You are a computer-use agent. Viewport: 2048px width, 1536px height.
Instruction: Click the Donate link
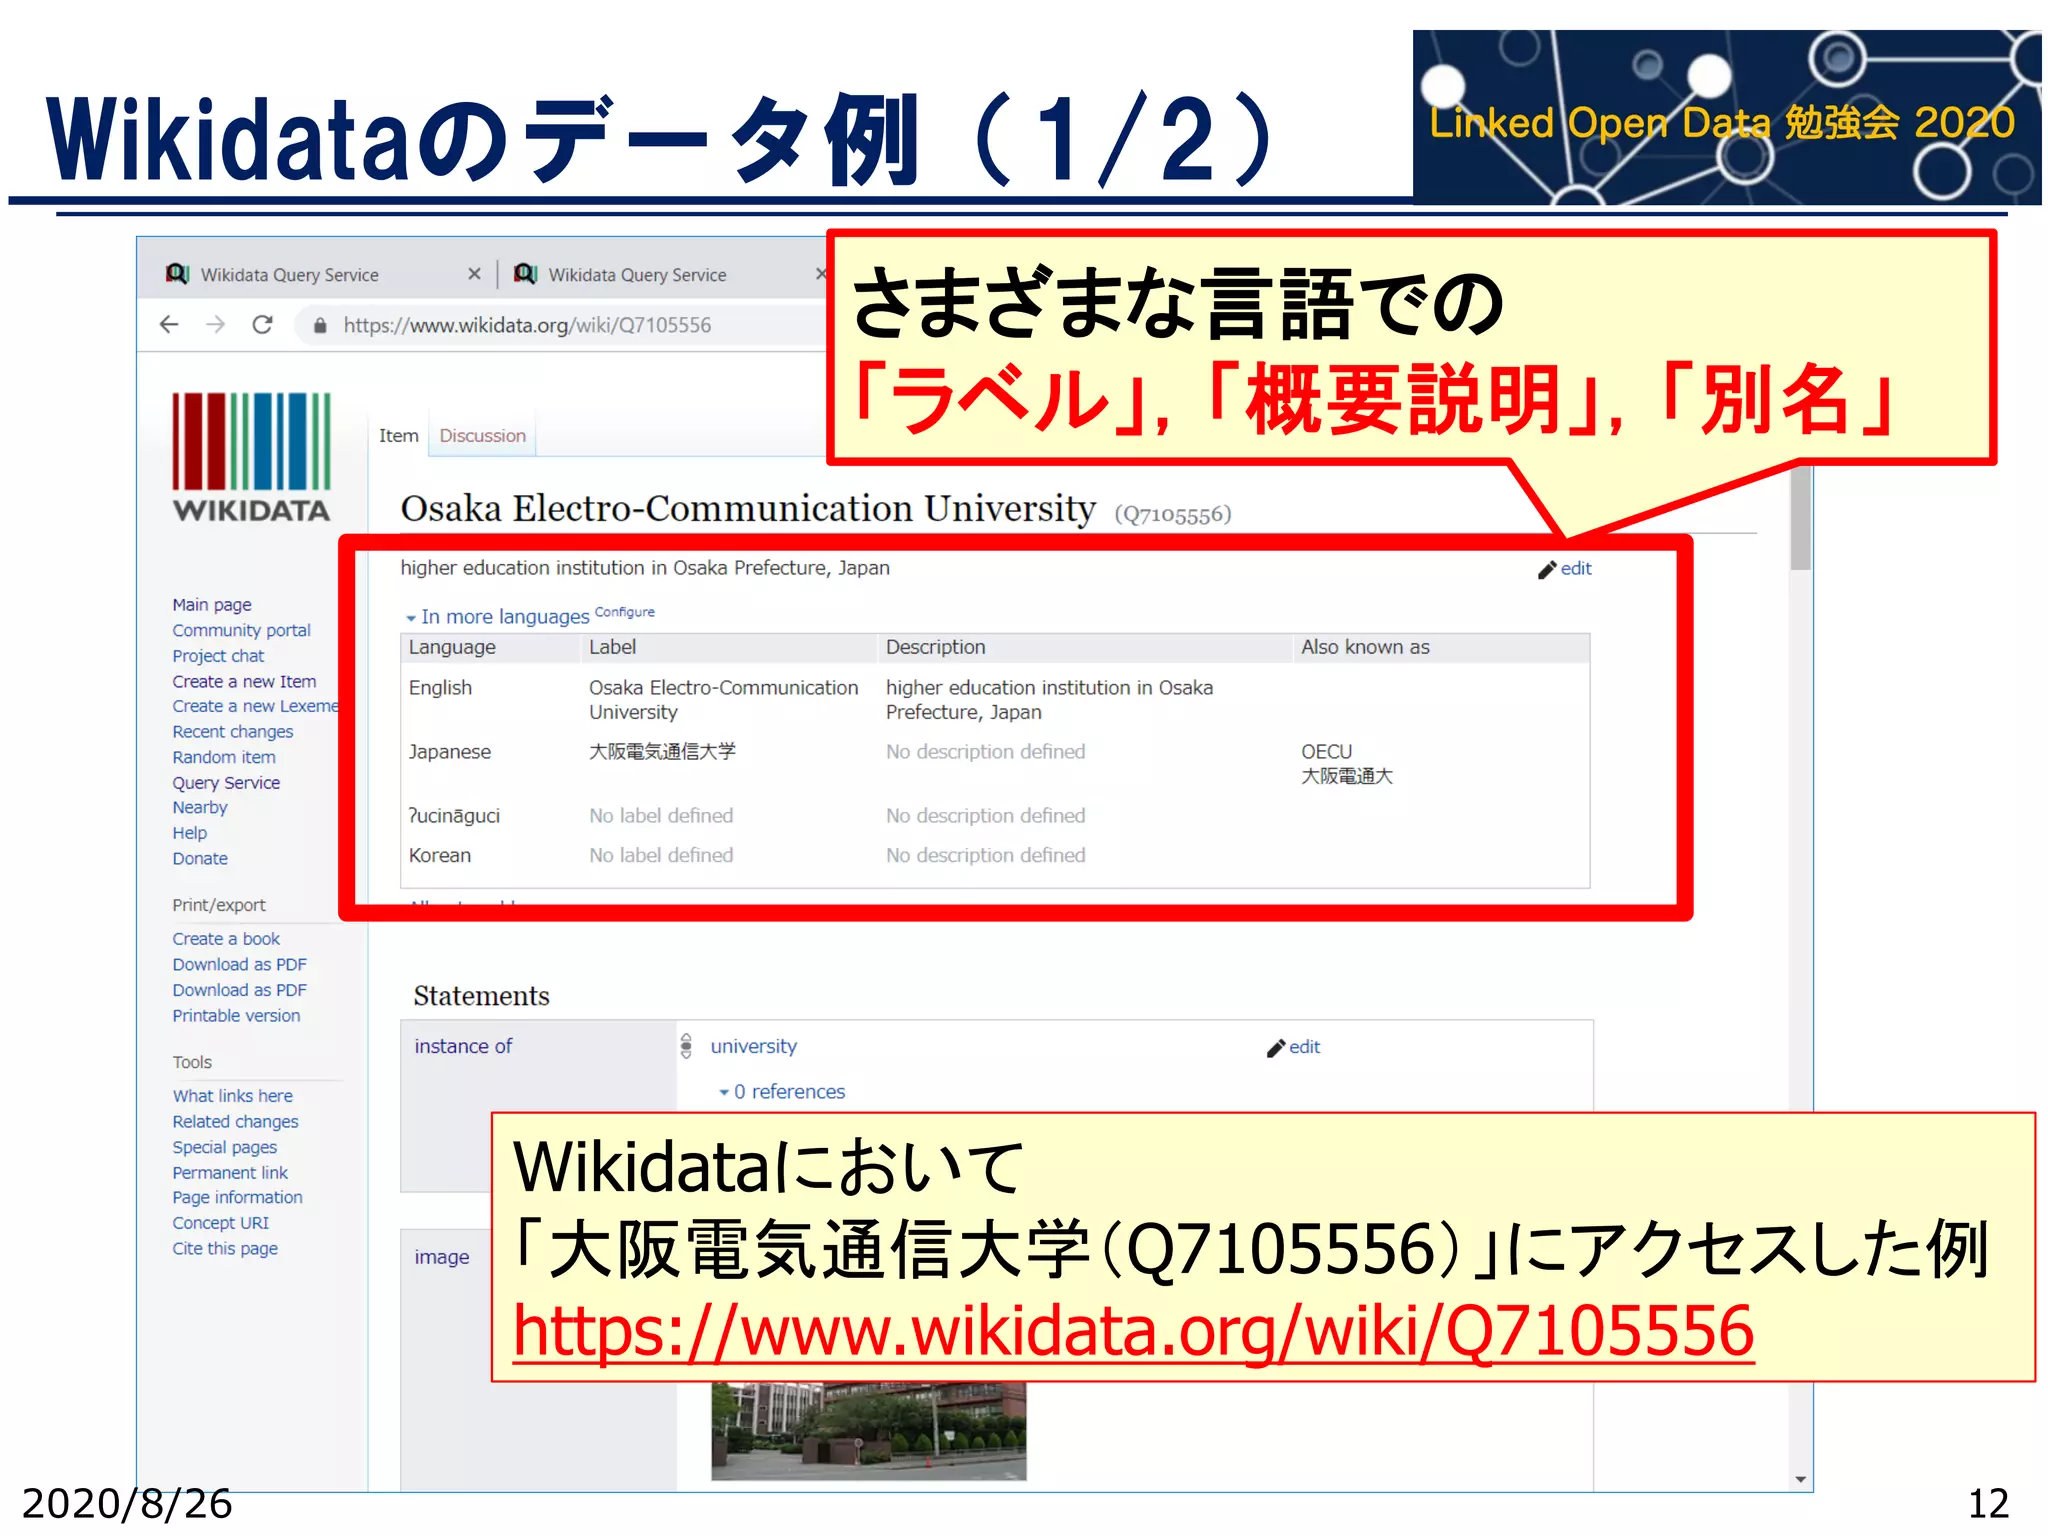coord(199,859)
